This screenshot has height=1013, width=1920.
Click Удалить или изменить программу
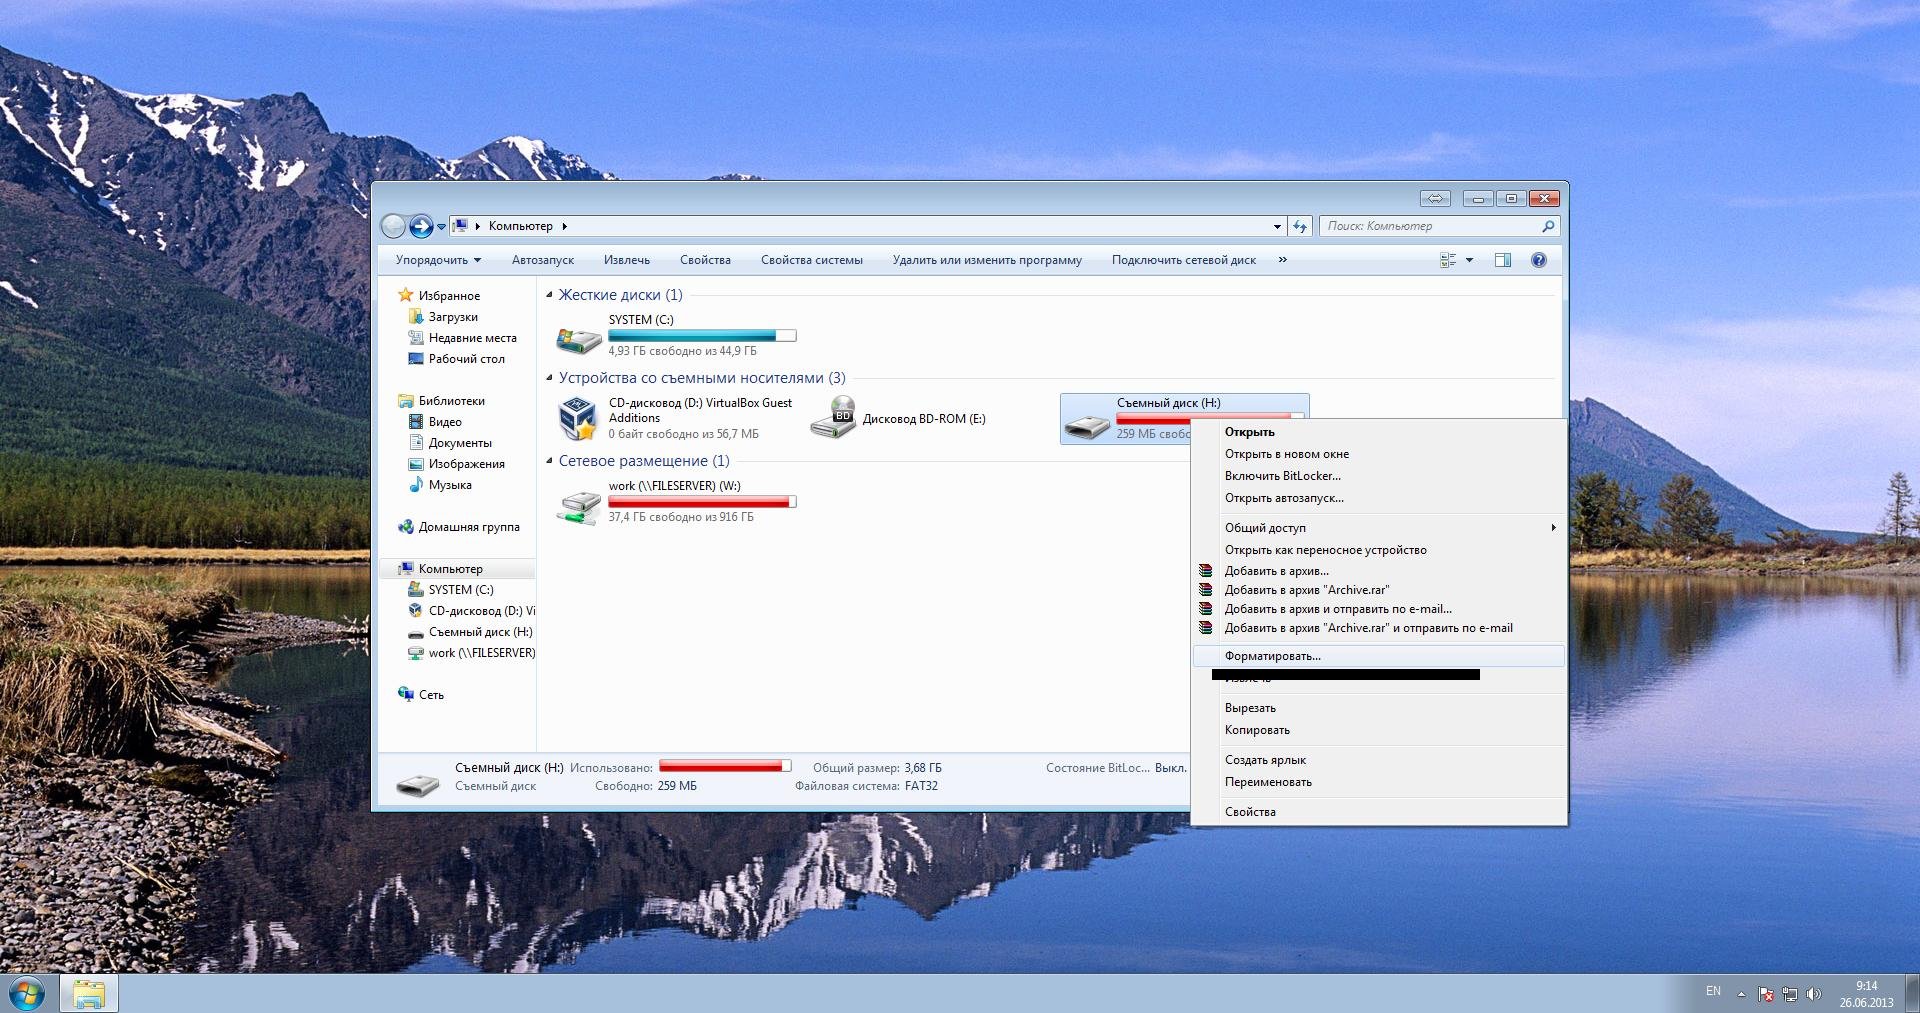coord(987,260)
